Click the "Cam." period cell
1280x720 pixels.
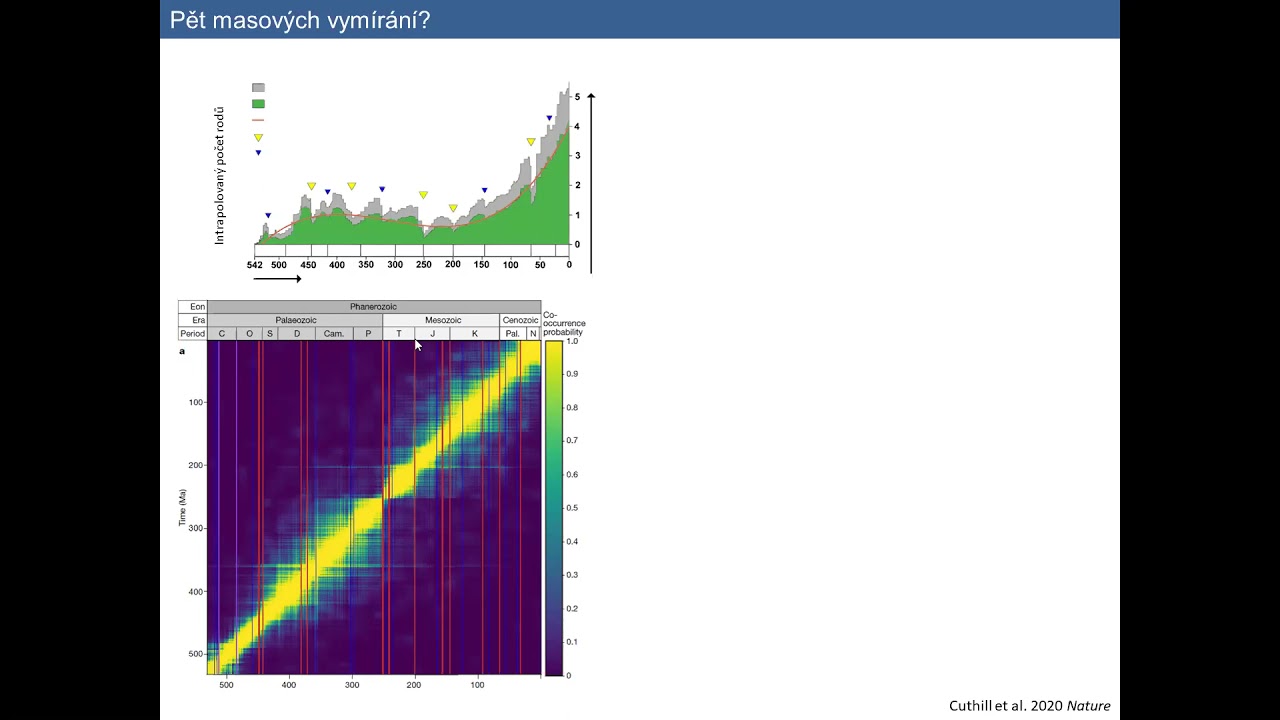click(x=334, y=333)
